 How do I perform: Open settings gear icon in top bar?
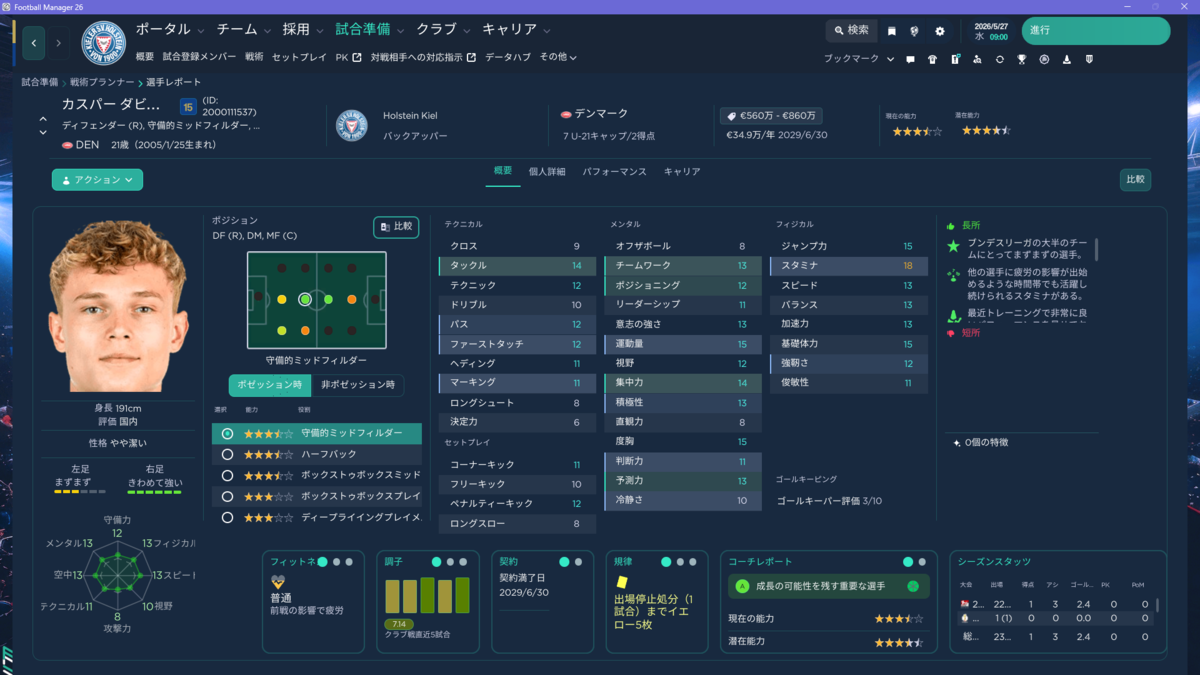pos(939,31)
